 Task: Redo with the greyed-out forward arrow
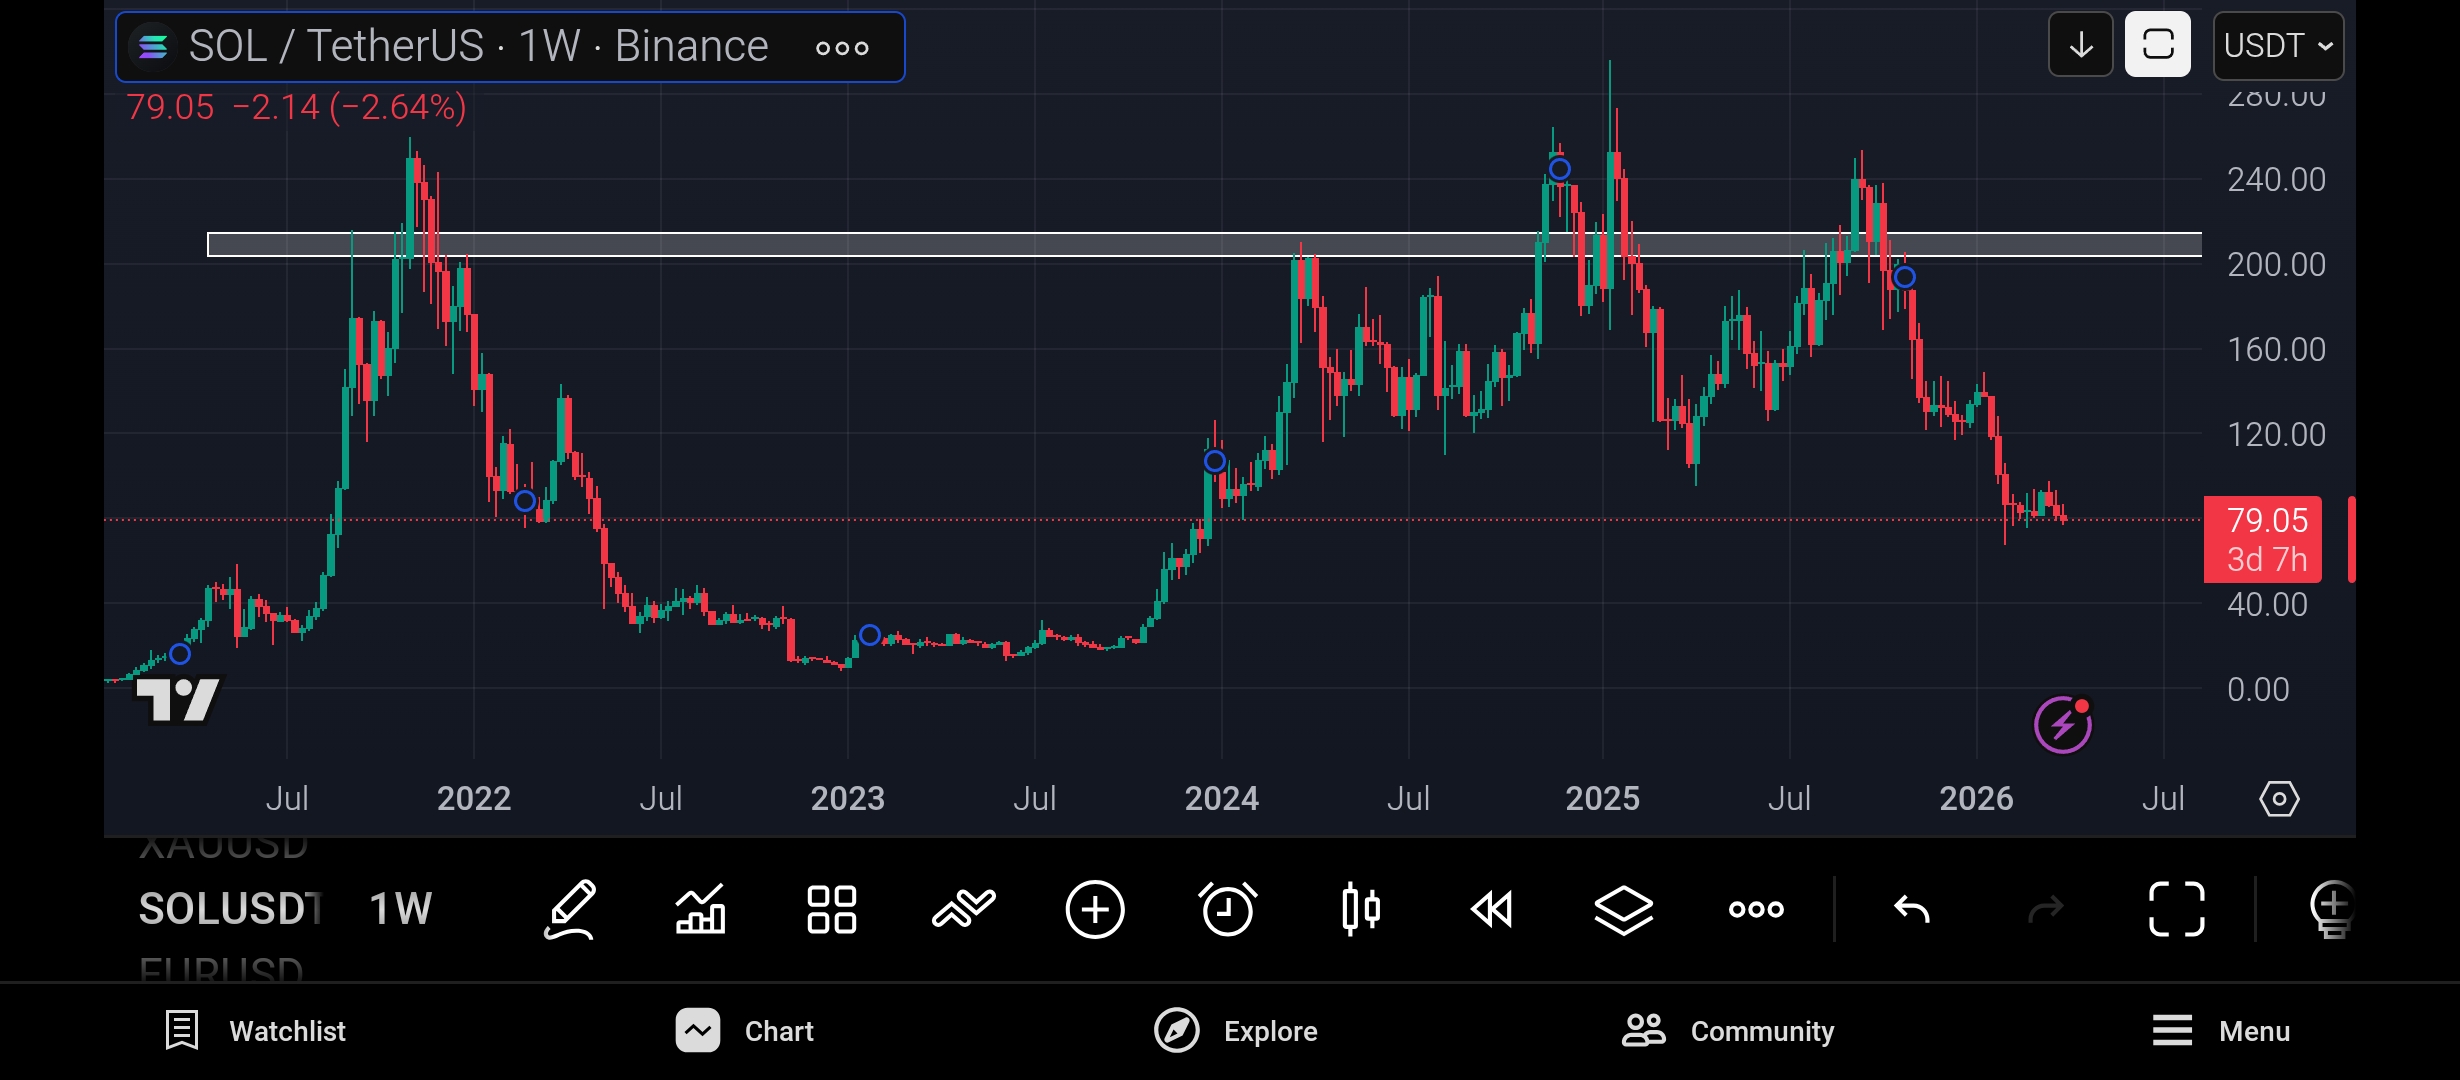2045,909
